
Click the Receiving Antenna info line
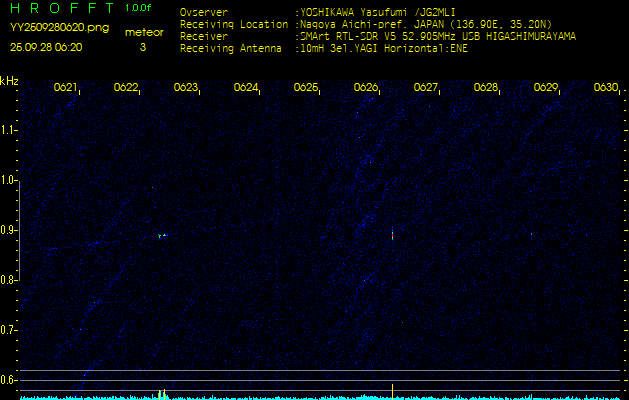(x=324, y=49)
